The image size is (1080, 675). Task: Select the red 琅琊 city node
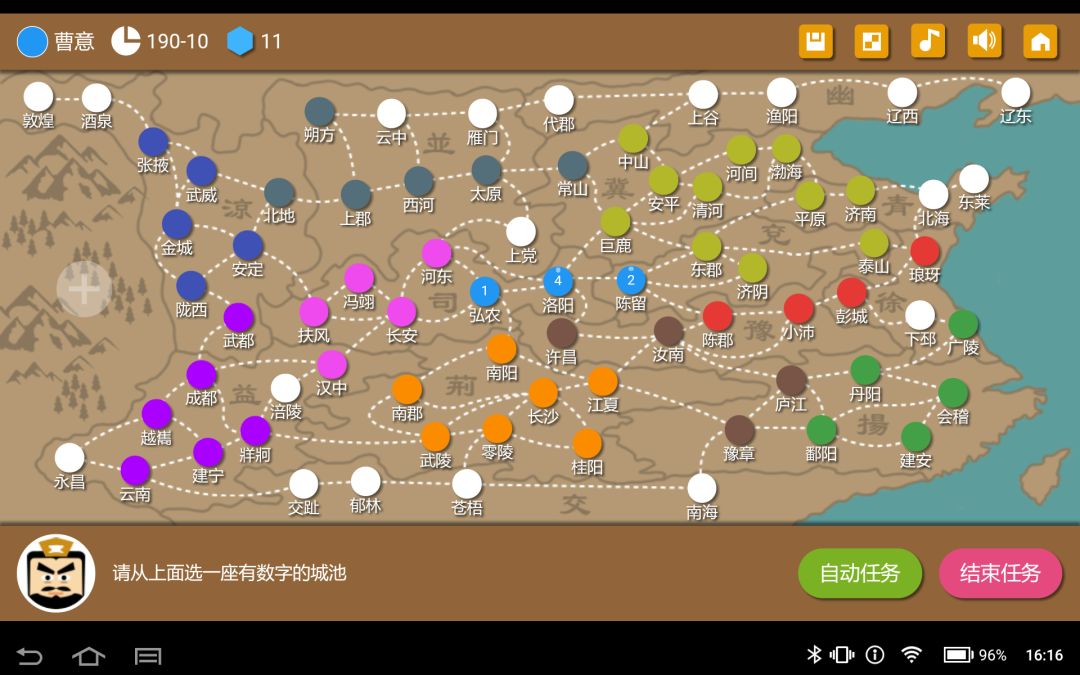click(x=925, y=251)
